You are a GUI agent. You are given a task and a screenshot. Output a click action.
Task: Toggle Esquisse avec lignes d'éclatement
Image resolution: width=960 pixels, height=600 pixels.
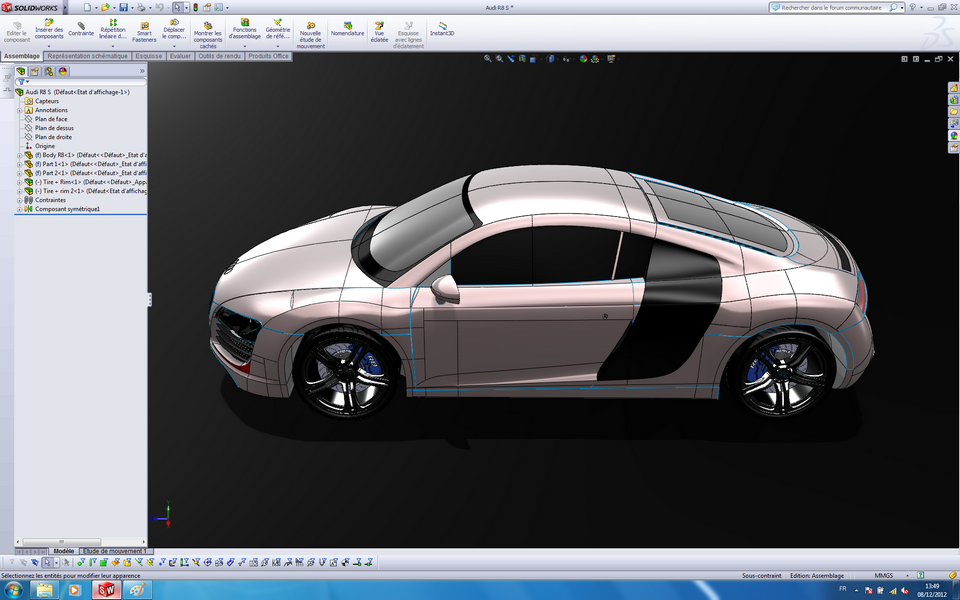click(x=410, y=28)
